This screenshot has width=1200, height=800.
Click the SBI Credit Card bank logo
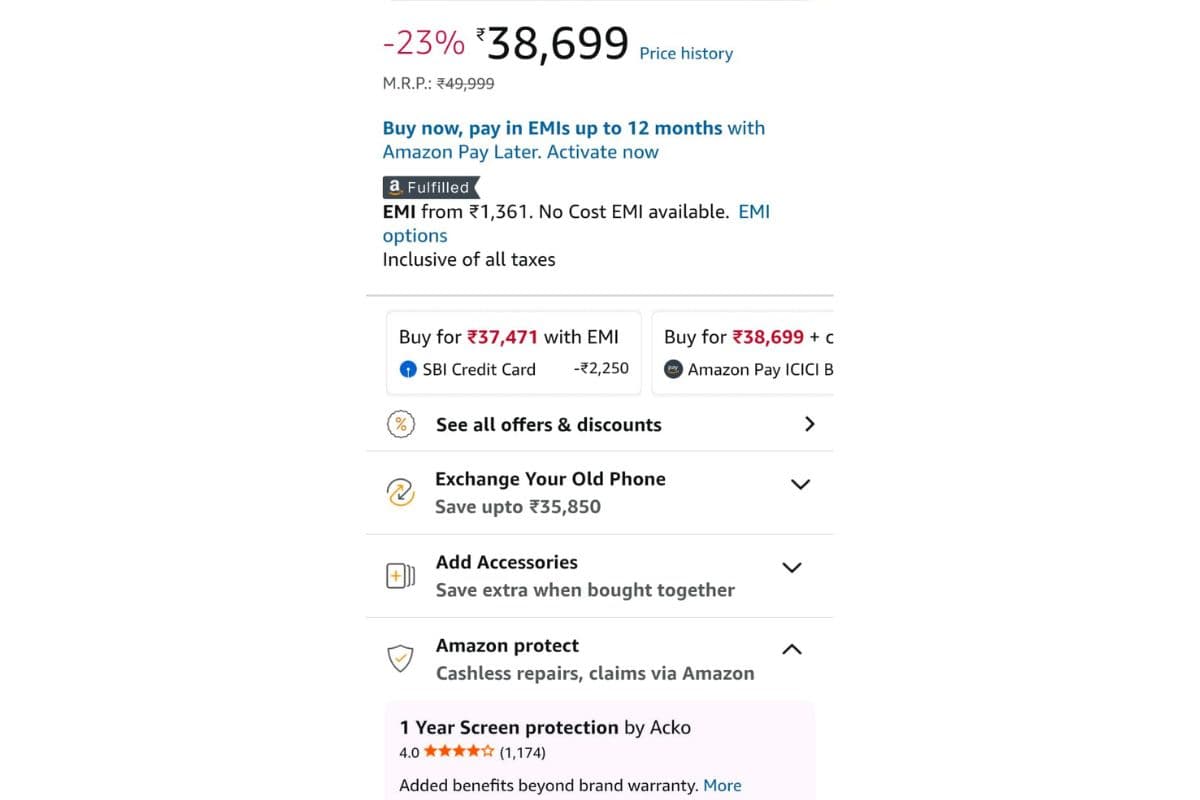[x=409, y=369]
